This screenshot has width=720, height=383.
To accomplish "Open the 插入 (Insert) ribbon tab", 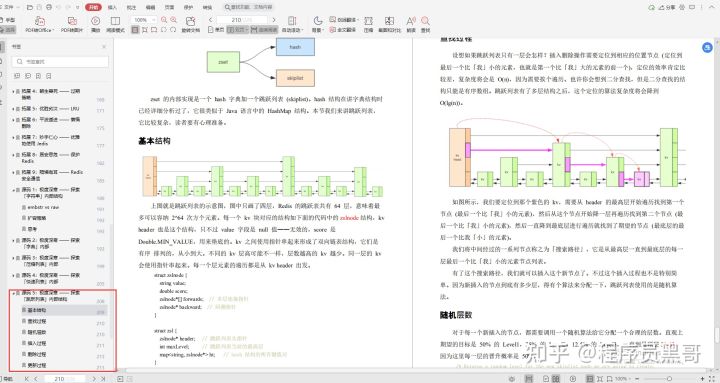I will [112, 7].
